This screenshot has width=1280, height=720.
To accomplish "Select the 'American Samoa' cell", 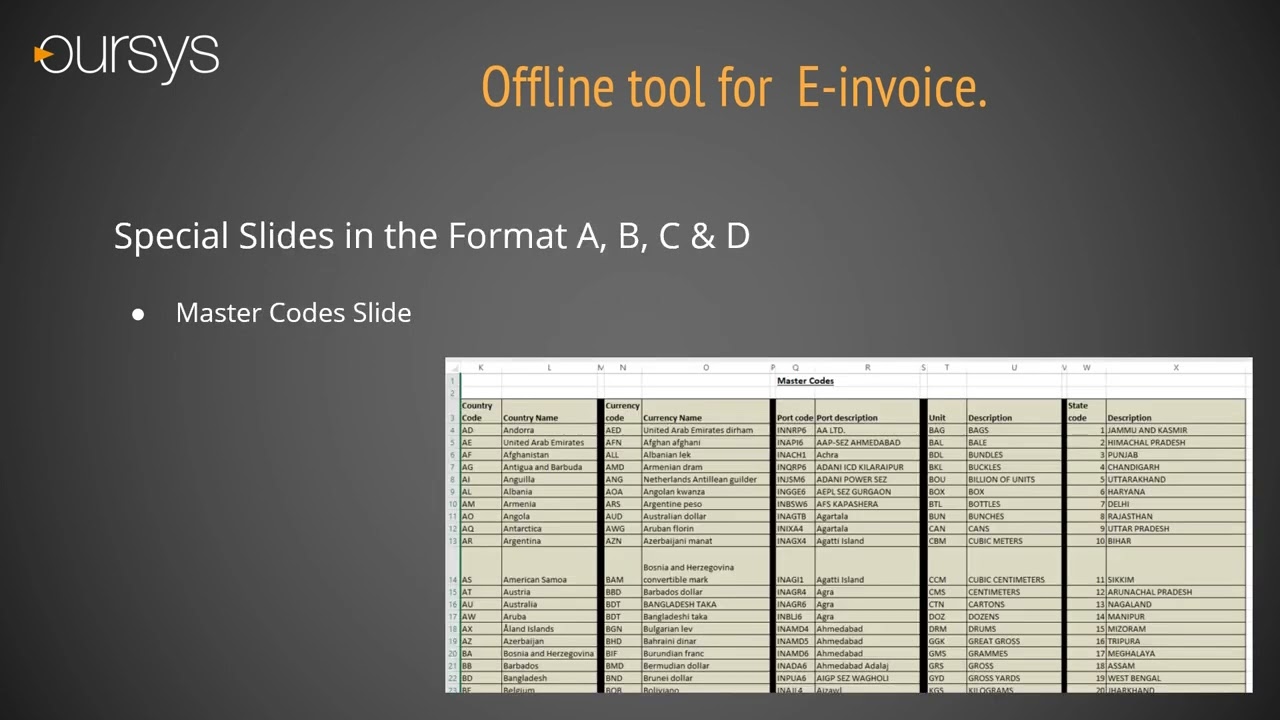I will (549, 567).
